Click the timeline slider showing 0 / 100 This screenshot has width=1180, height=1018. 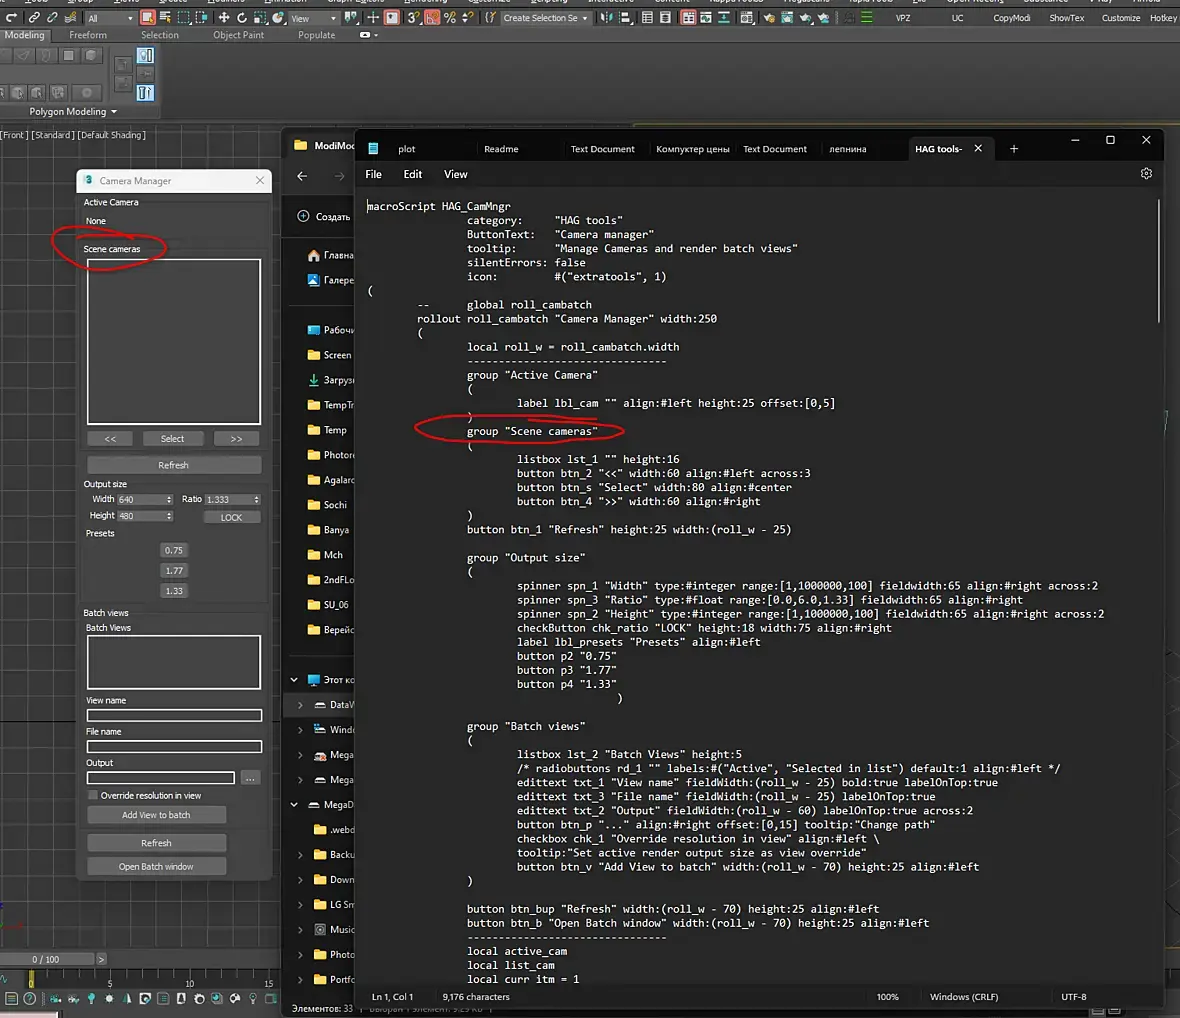click(46, 959)
